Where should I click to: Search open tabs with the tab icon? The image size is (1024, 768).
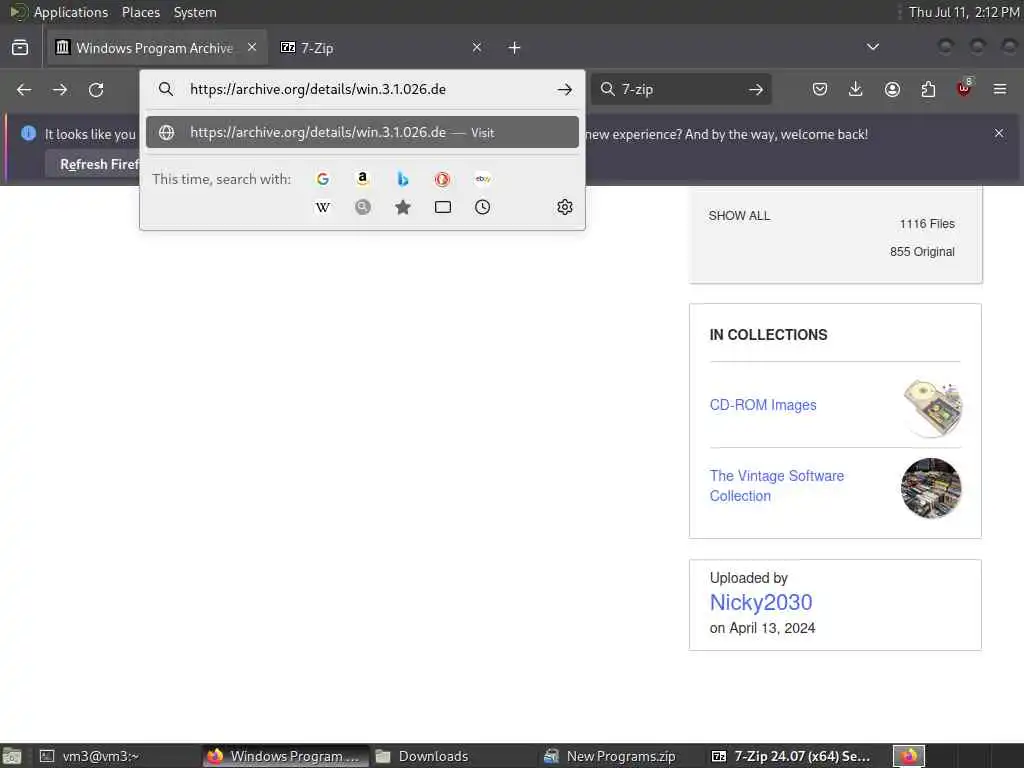[x=443, y=208]
